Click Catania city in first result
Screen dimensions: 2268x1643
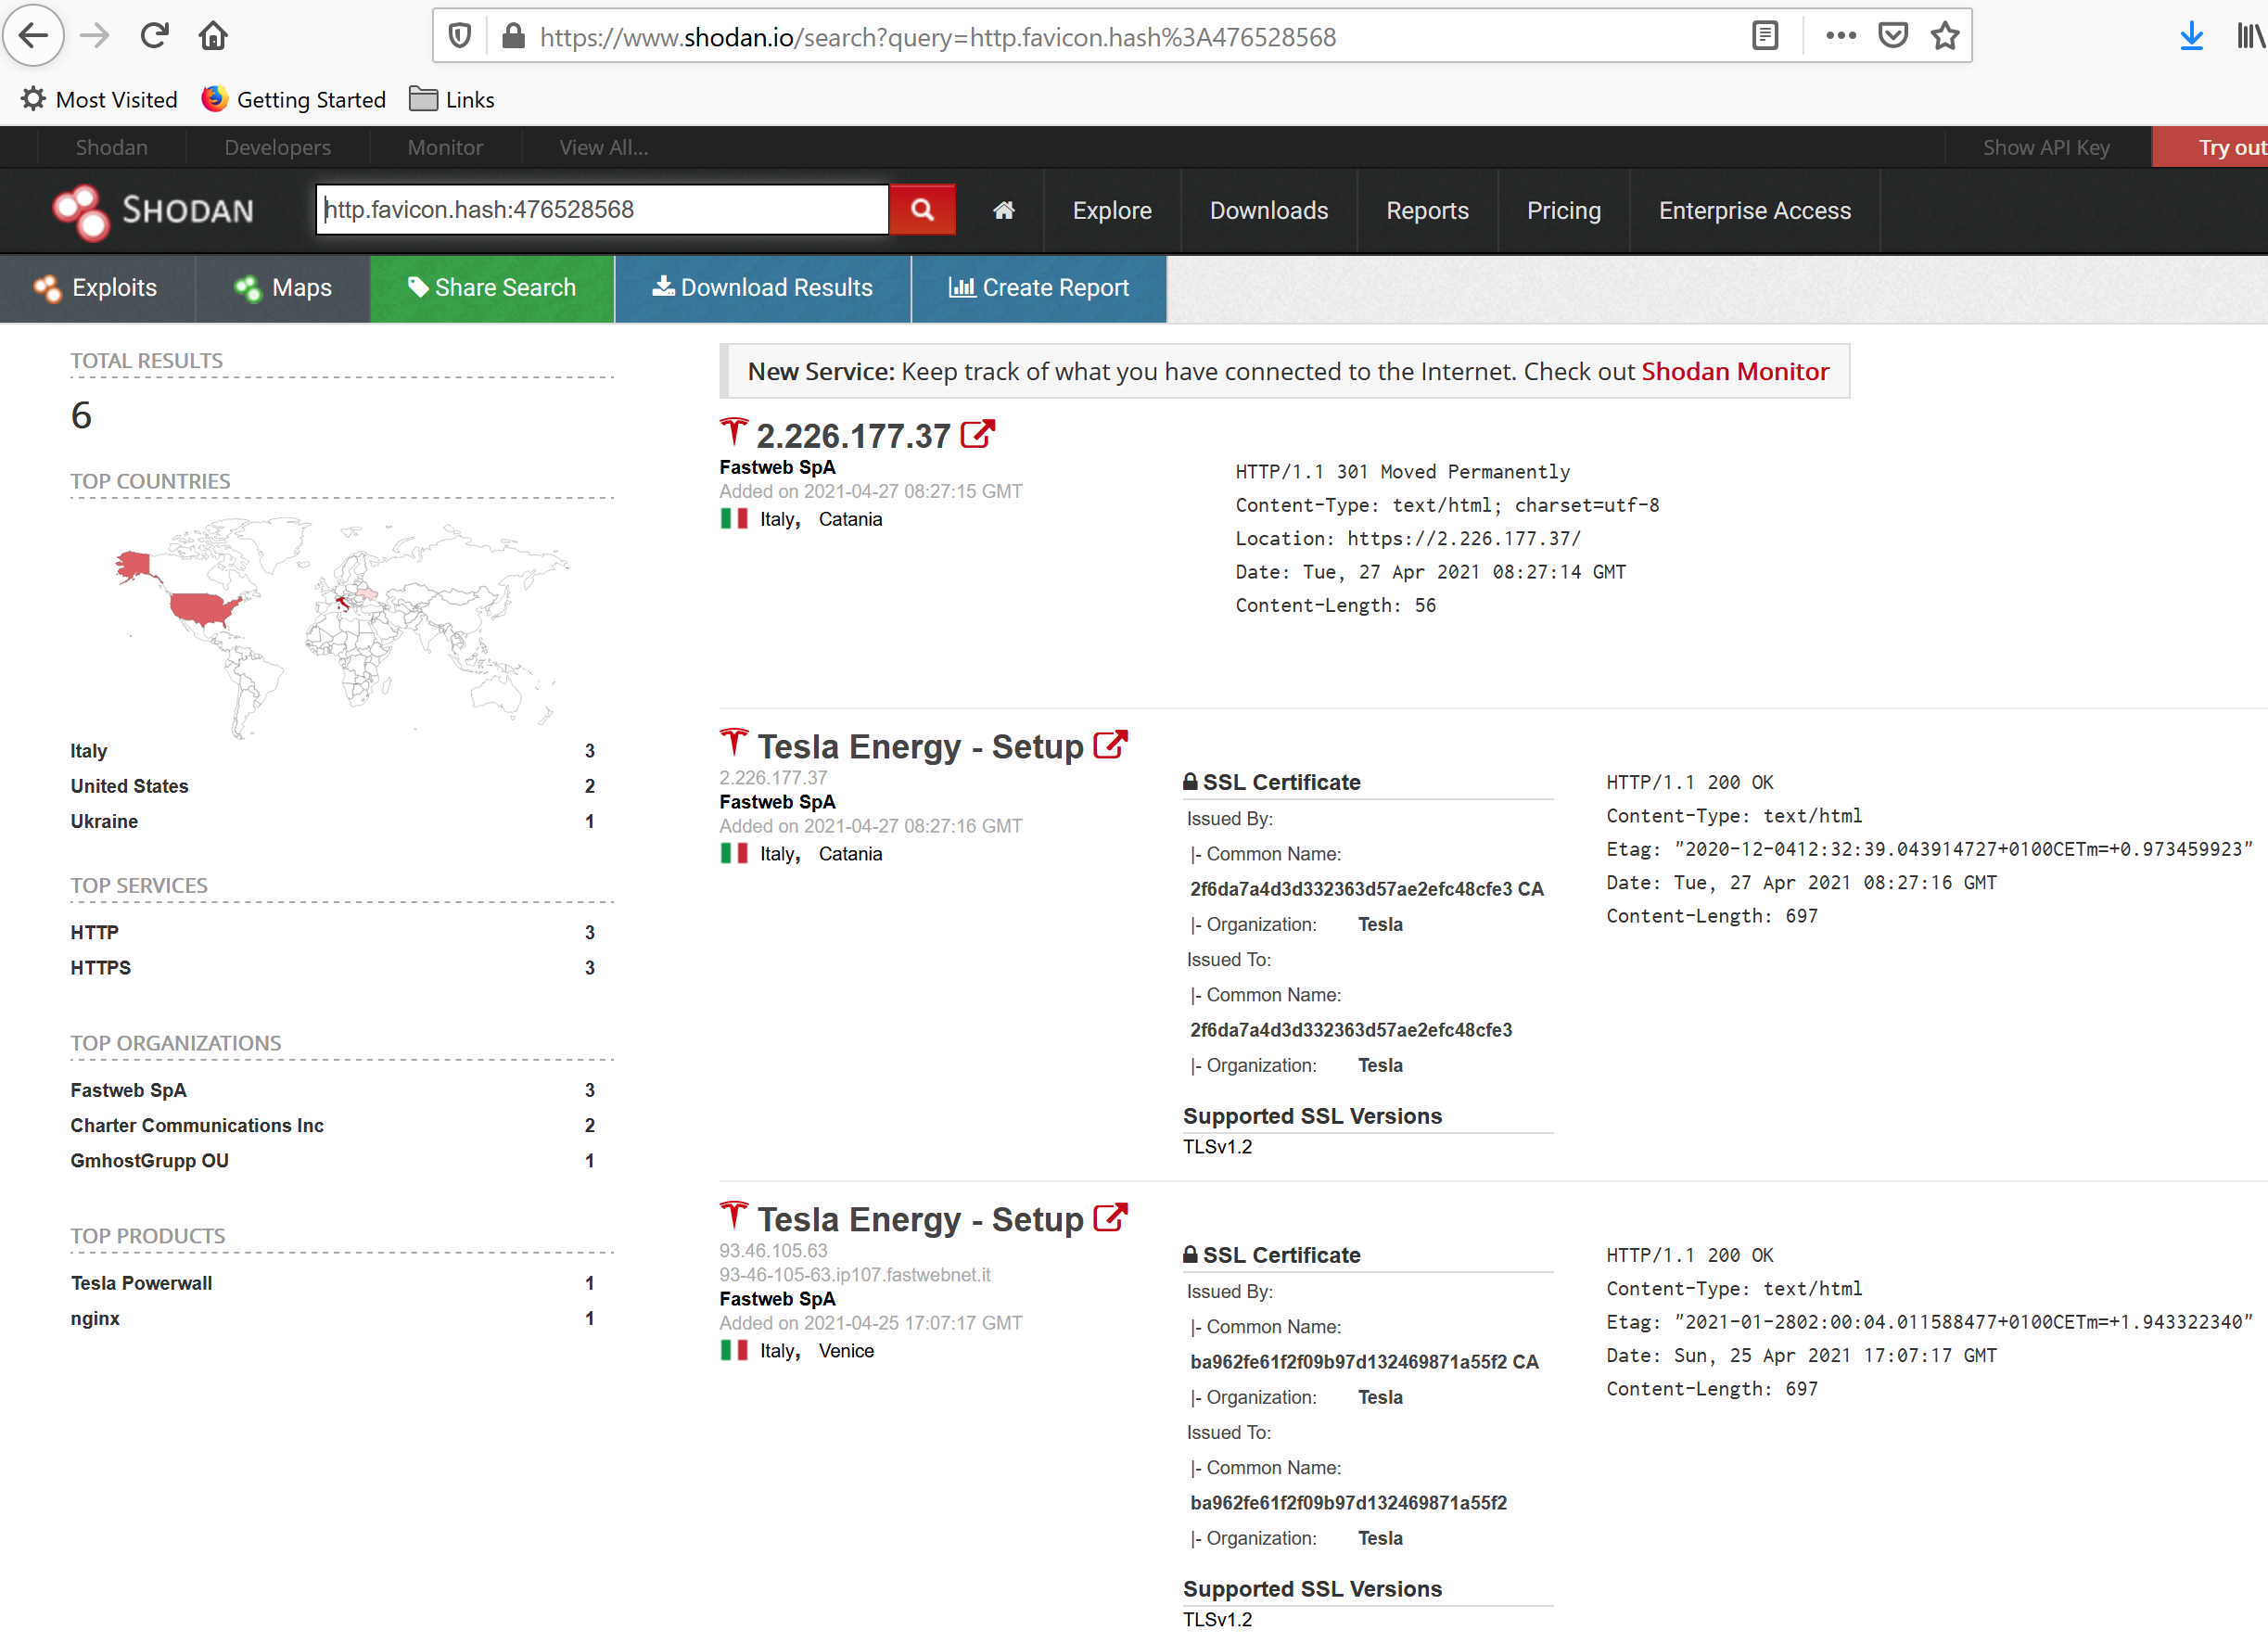[850, 519]
